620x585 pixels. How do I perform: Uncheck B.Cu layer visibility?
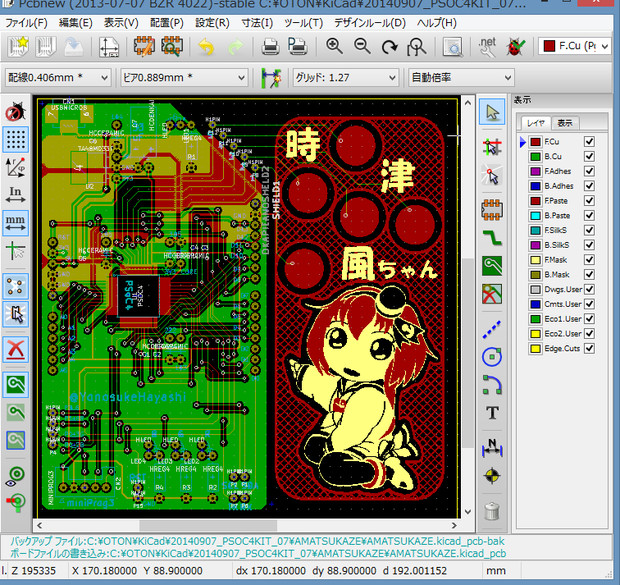point(589,156)
